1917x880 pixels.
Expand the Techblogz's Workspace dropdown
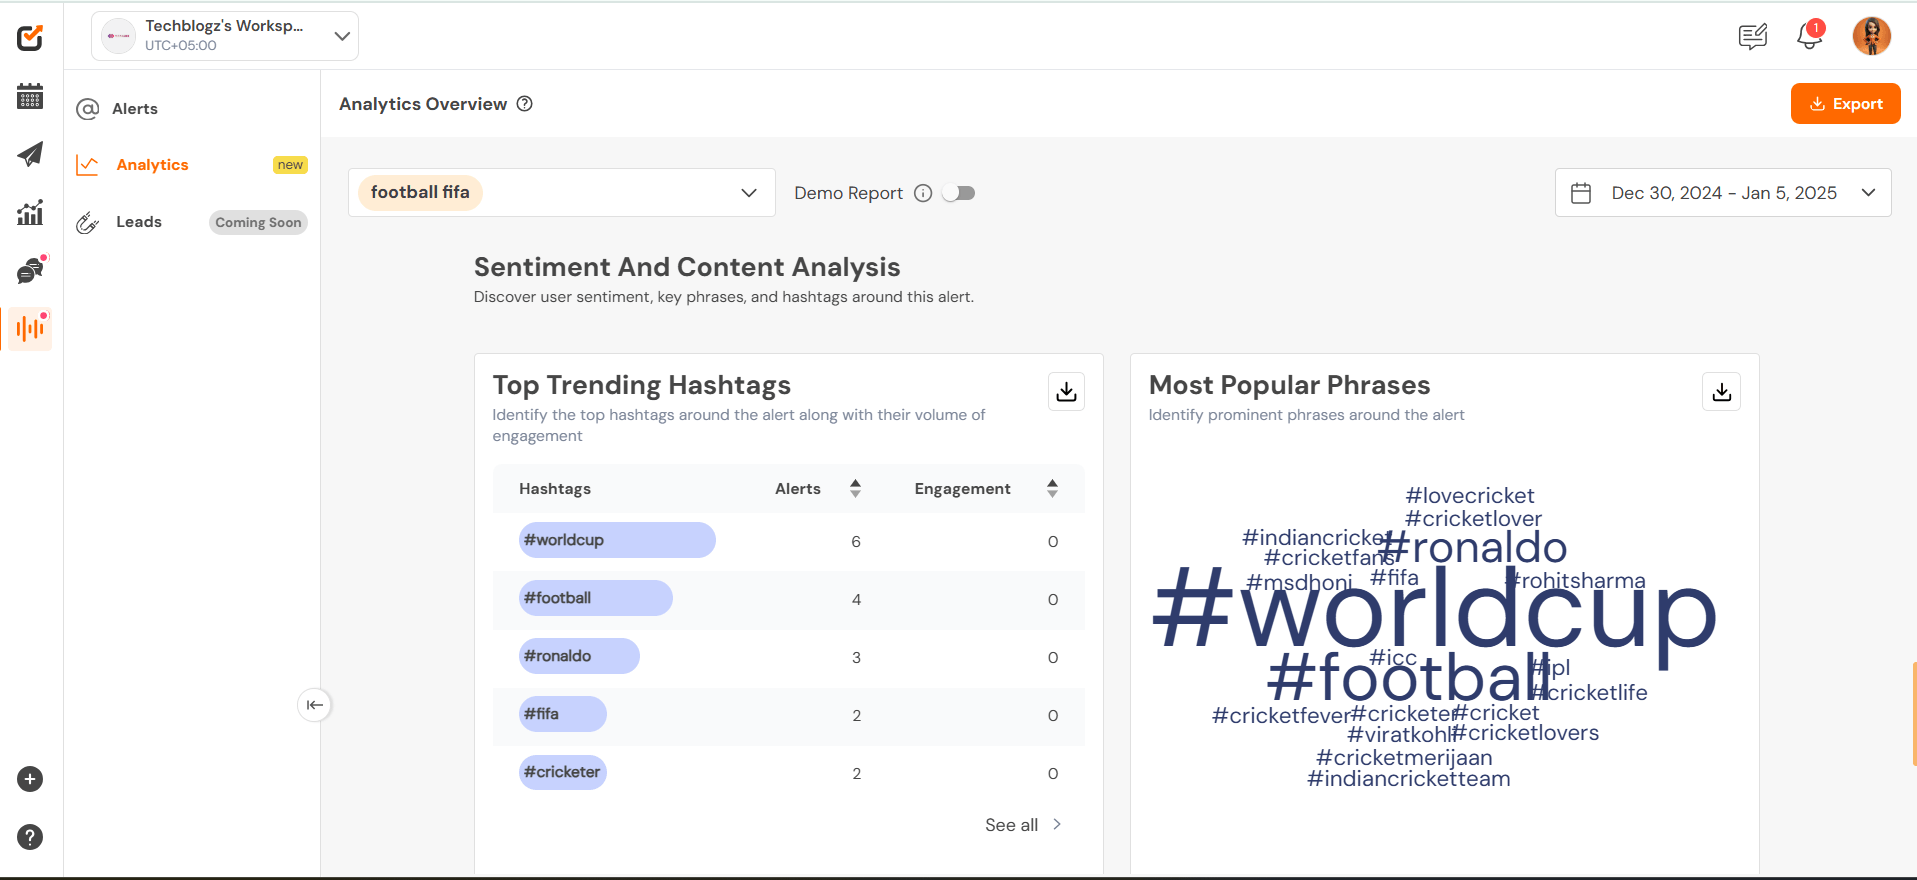coord(225,36)
